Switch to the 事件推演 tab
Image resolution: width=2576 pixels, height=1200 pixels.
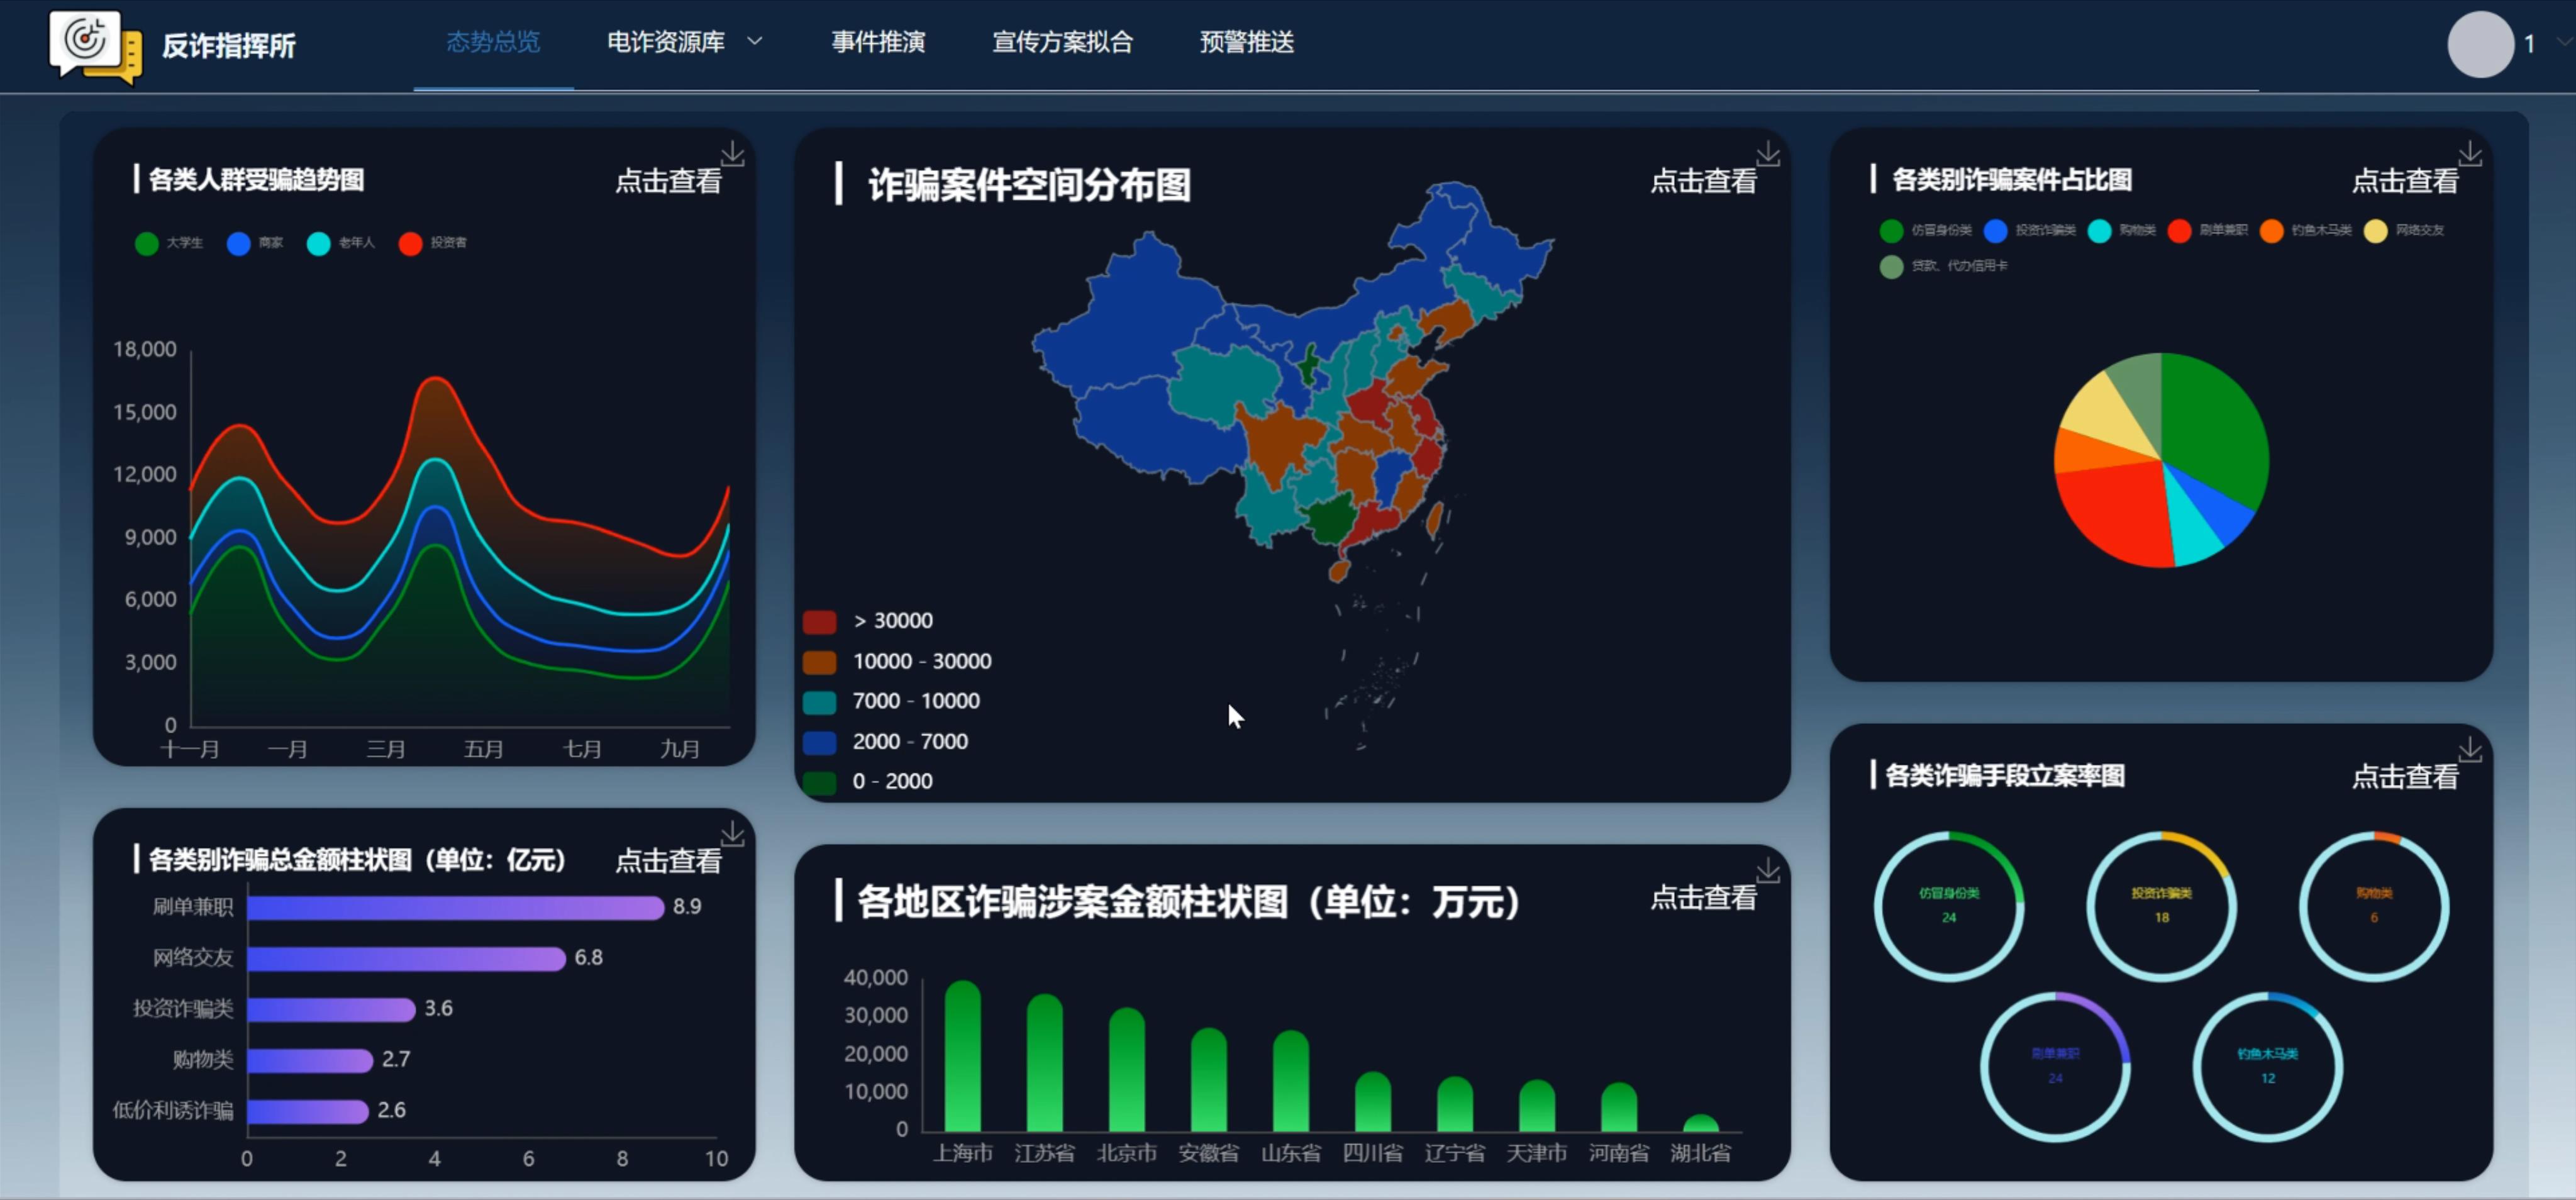pyautogui.click(x=879, y=43)
